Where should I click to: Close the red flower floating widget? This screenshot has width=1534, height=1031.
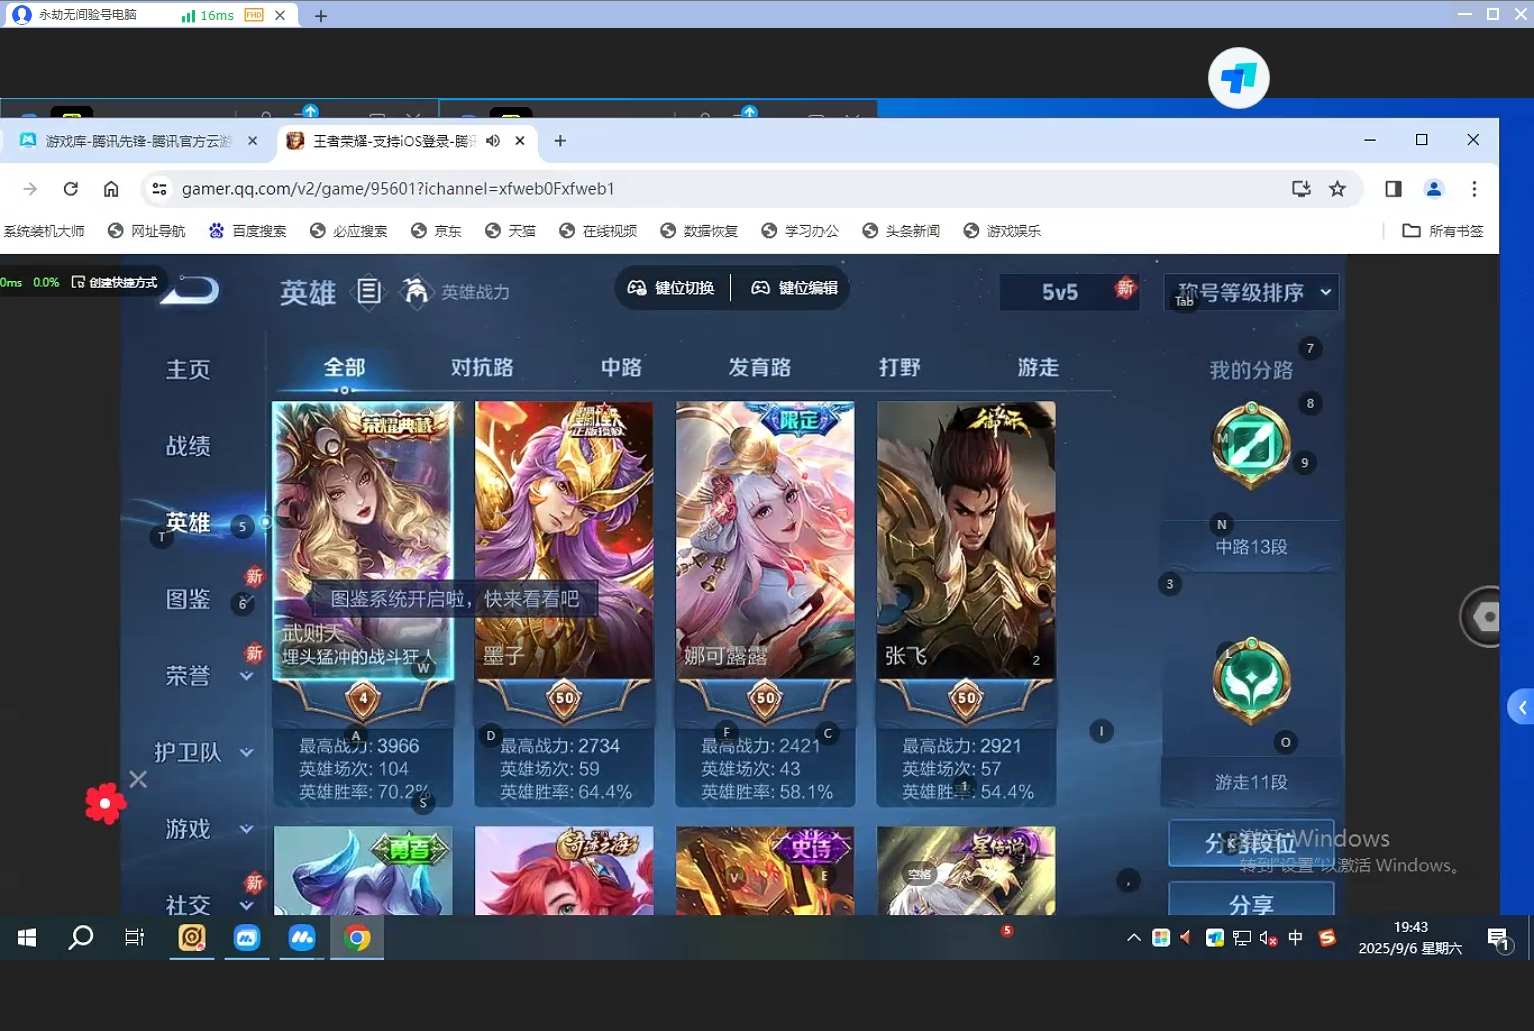[138, 779]
